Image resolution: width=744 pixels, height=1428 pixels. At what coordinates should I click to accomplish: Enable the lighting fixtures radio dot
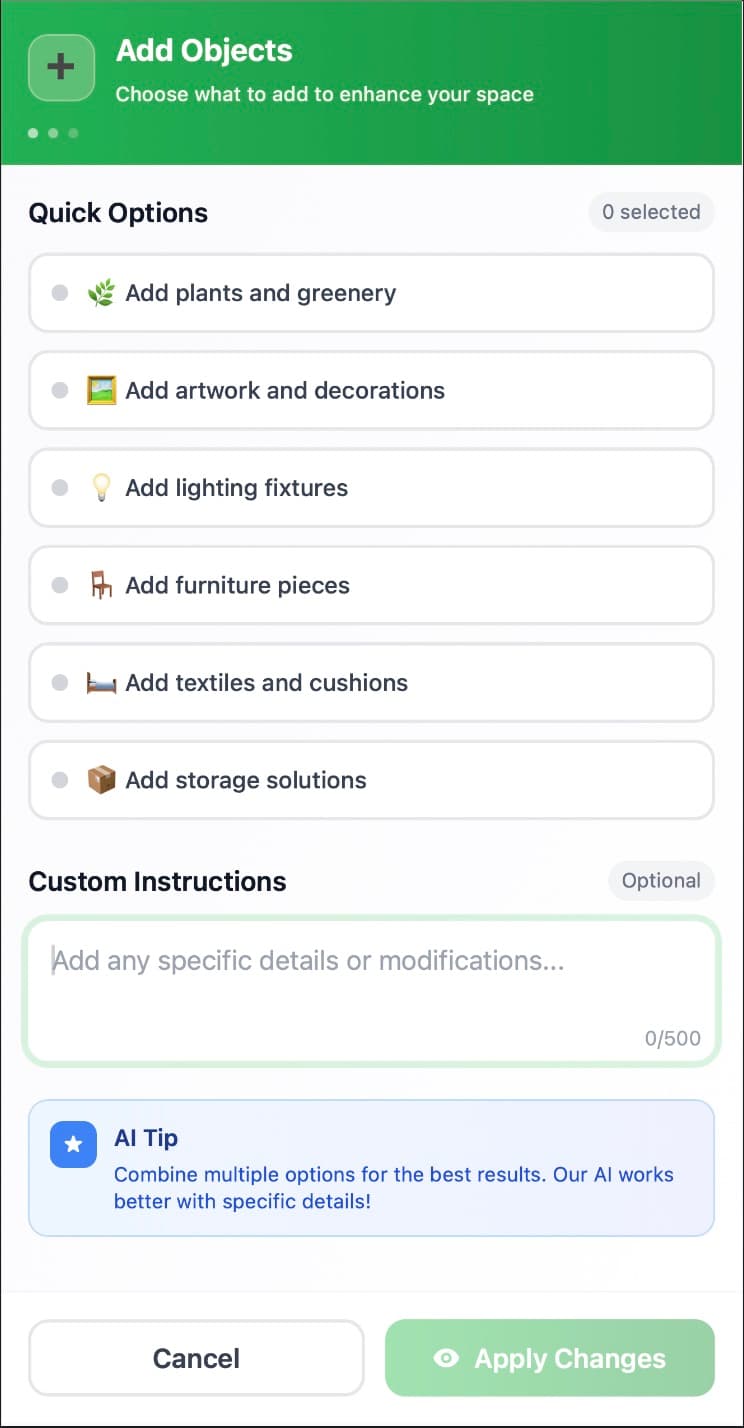pyautogui.click(x=60, y=488)
